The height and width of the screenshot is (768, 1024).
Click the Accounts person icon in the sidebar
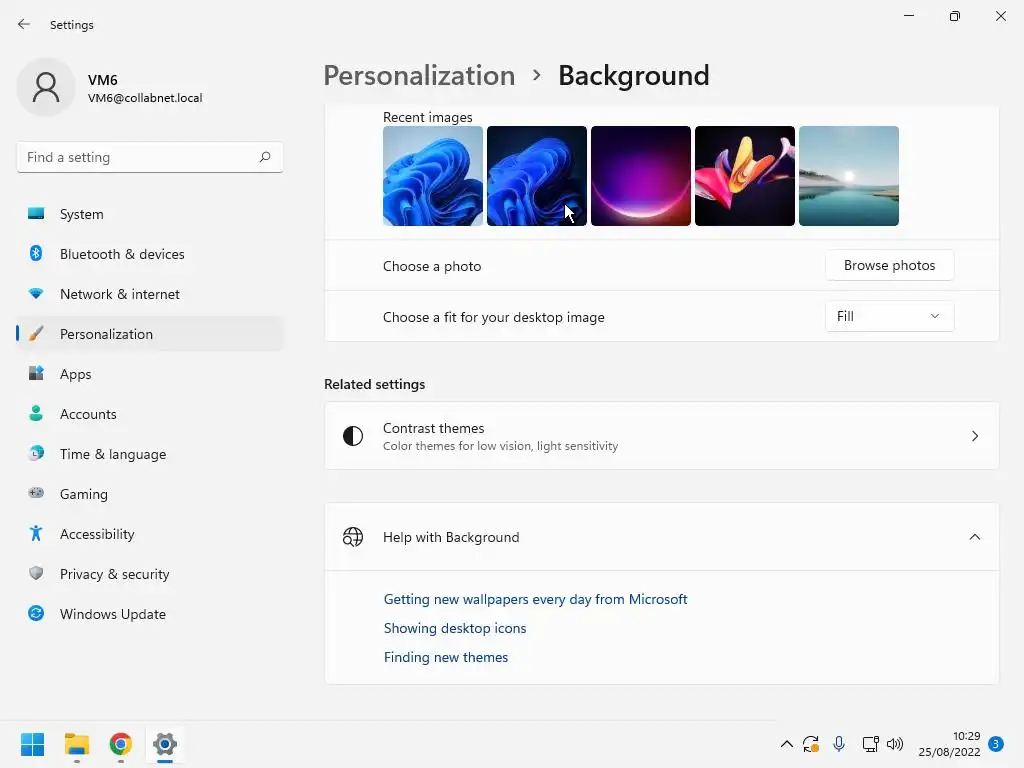36,413
